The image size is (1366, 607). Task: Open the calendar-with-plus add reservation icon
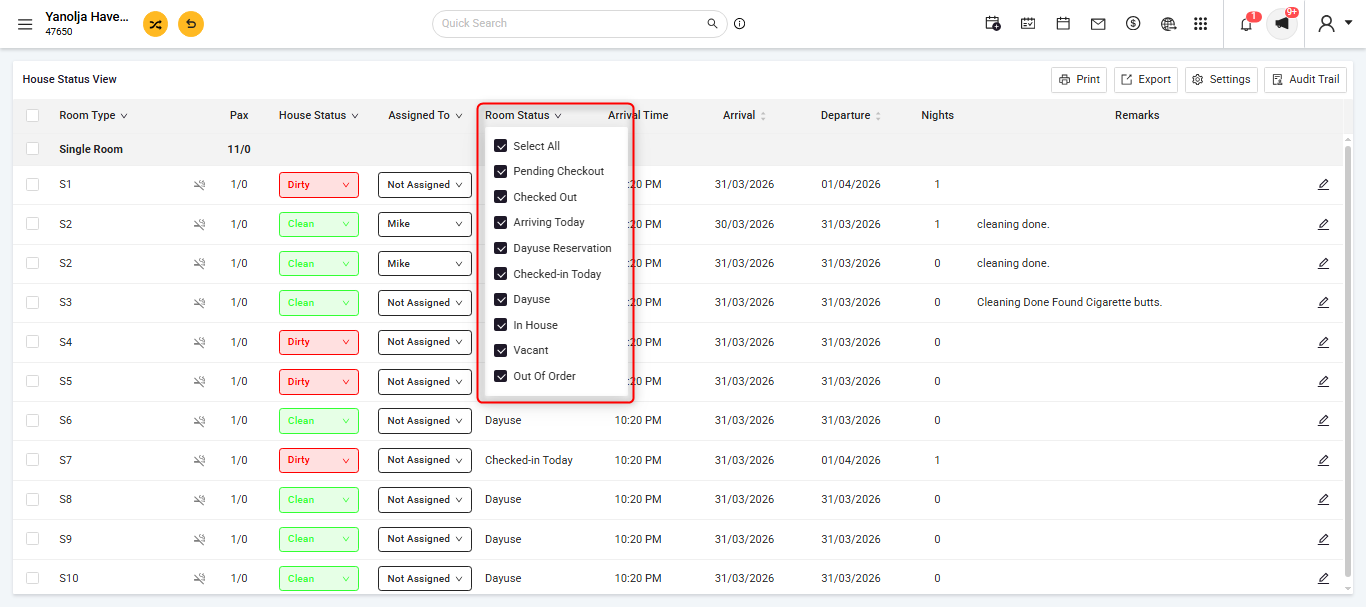pyautogui.click(x=993, y=23)
